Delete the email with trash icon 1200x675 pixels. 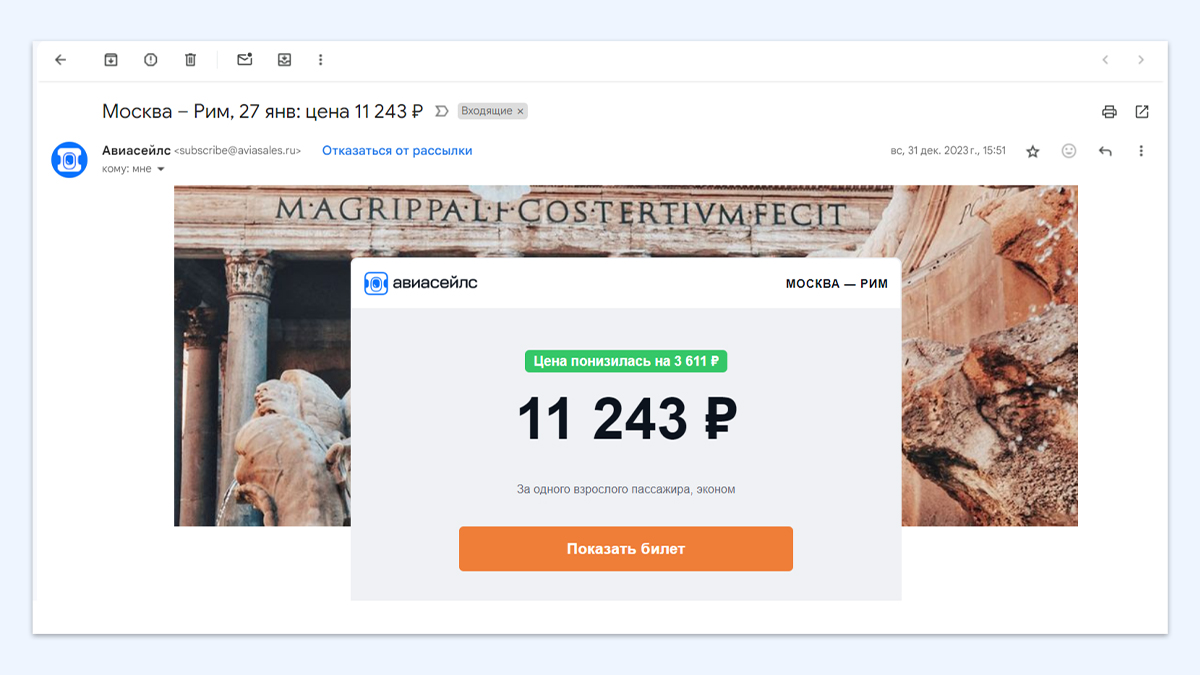pyautogui.click(x=191, y=60)
